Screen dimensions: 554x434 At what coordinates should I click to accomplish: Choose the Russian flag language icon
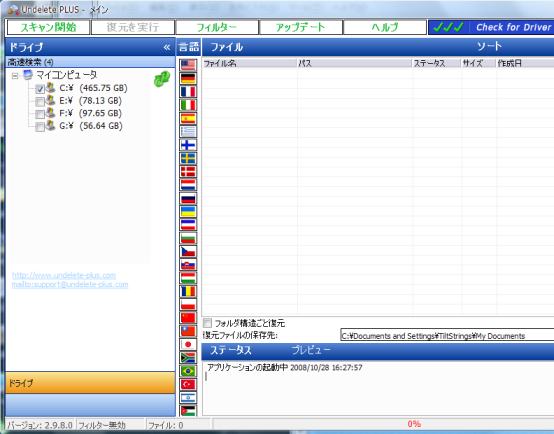point(188,199)
